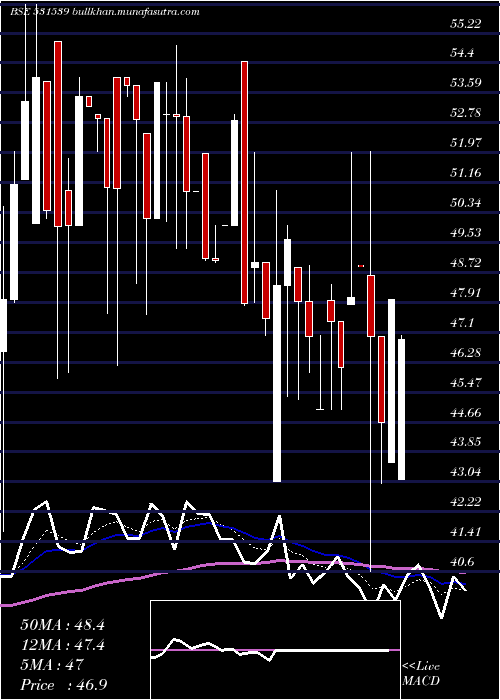Screen dimensions: 500x700
Task: Click the 55.22 price axis label
Action: pos(465,24)
